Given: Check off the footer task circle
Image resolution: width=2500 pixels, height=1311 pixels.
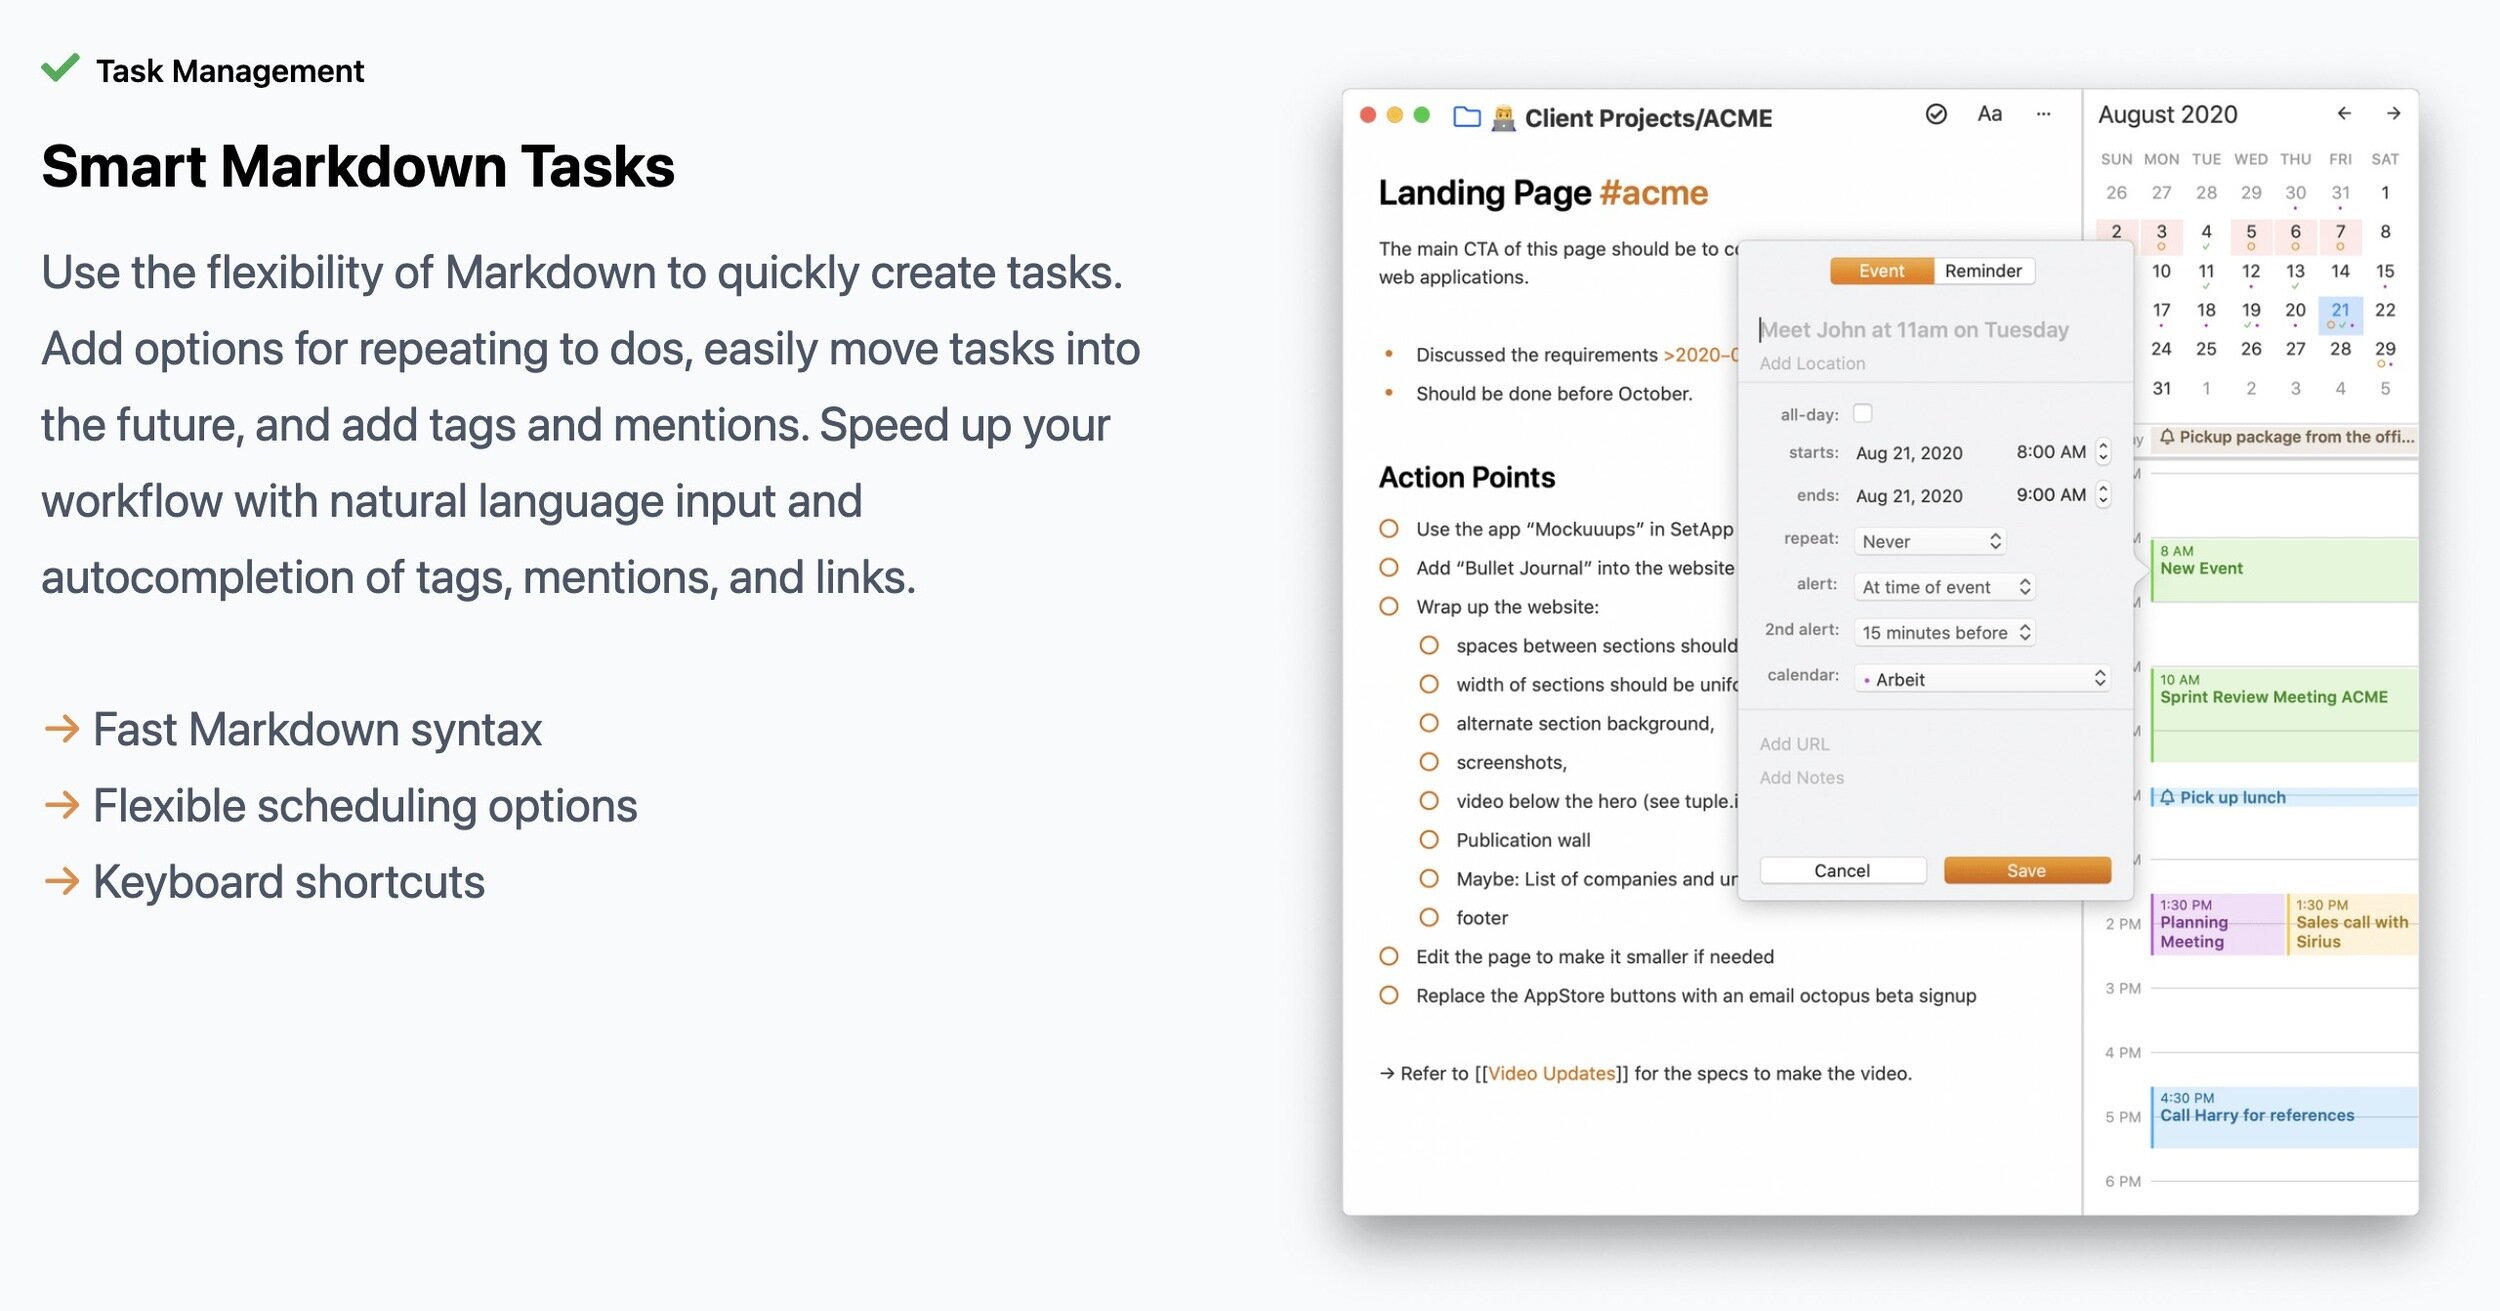Looking at the screenshot, I should tap(1429, 917).
